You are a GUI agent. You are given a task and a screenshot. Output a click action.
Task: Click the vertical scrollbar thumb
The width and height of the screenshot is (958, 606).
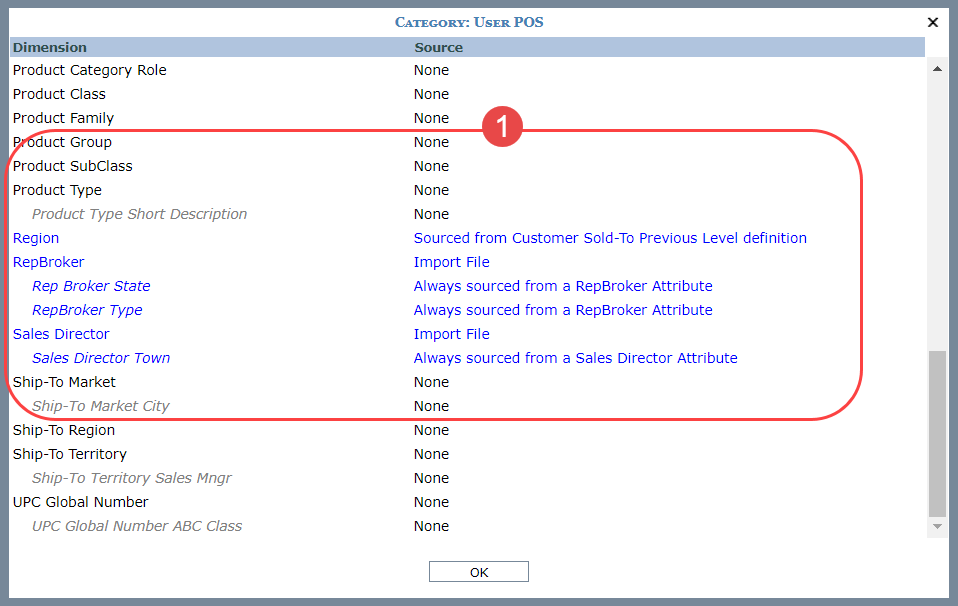click(937, 432)
